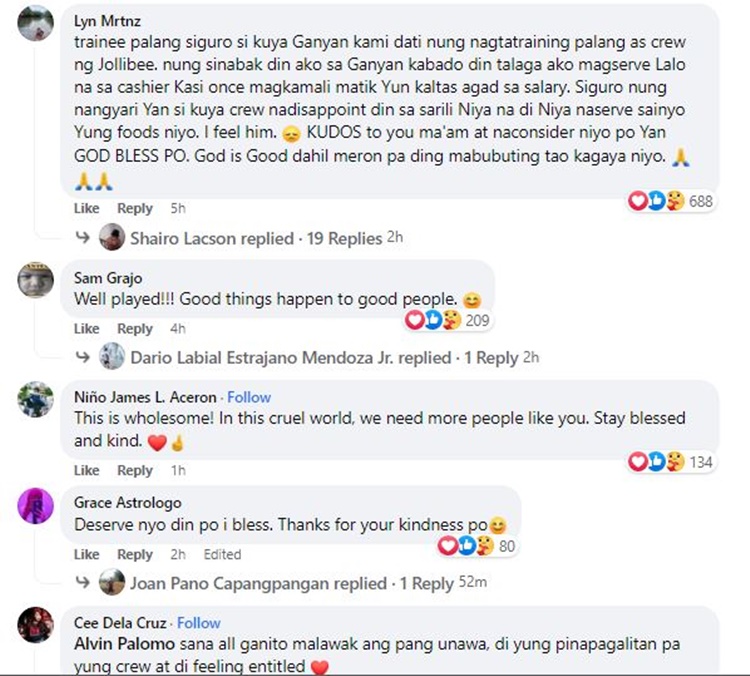The image size is (750, 676).
Task: Open Niño James L. Aceron's avatar
Action: 35,399
